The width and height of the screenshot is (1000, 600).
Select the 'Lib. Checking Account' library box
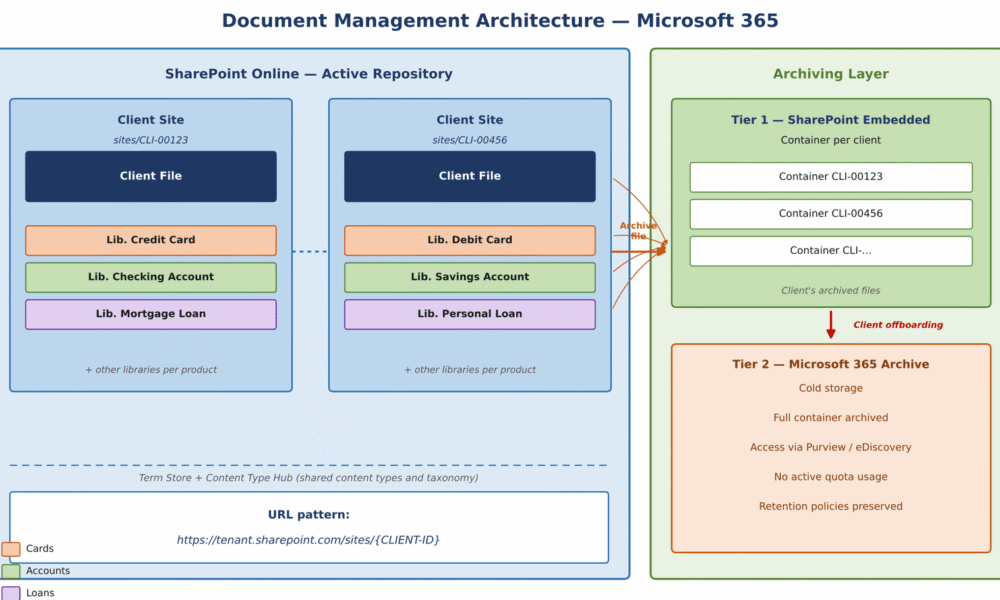tap(151, 277)
